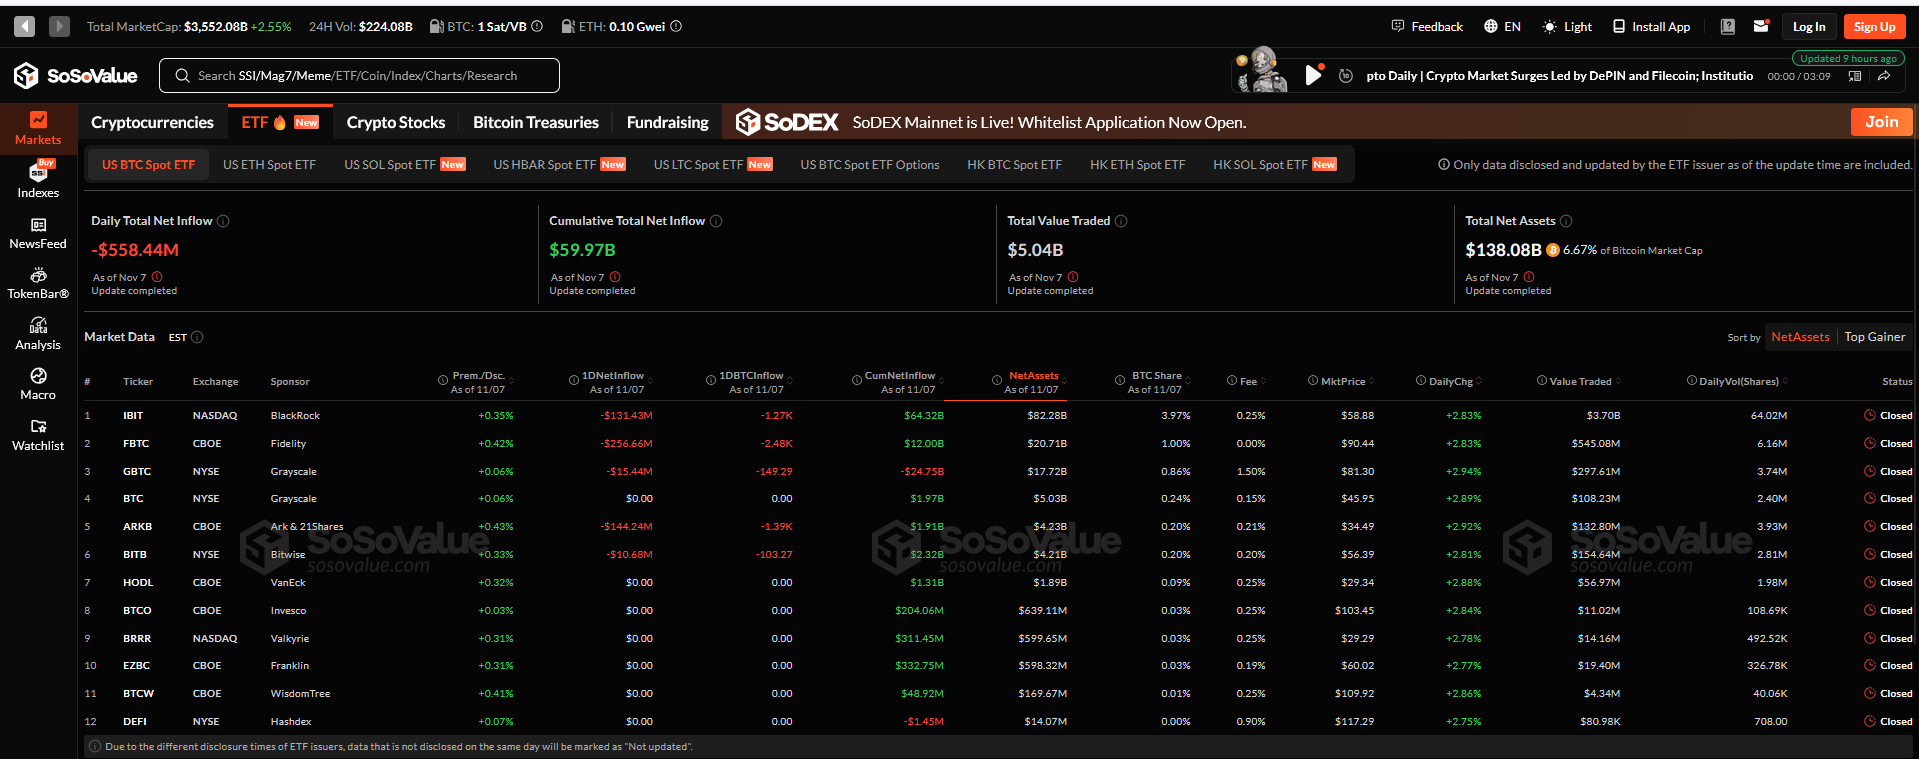Select the US ETH Spot ETF sub-tab
This screenshot has width=1919, height=759.
pyautogui.click(x=269, y=164)
